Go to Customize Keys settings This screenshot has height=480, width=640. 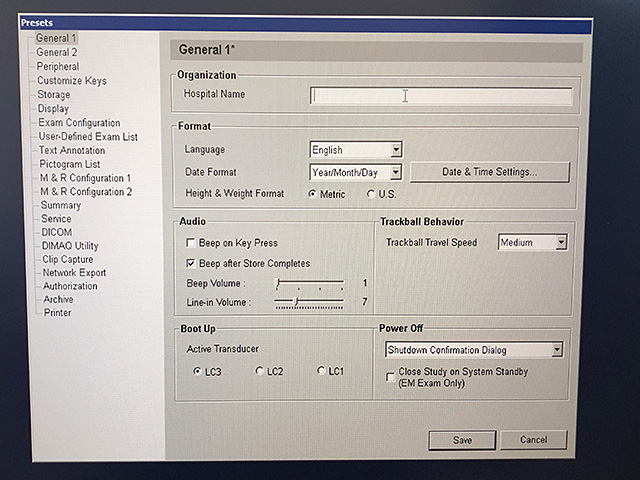point(72,80)
